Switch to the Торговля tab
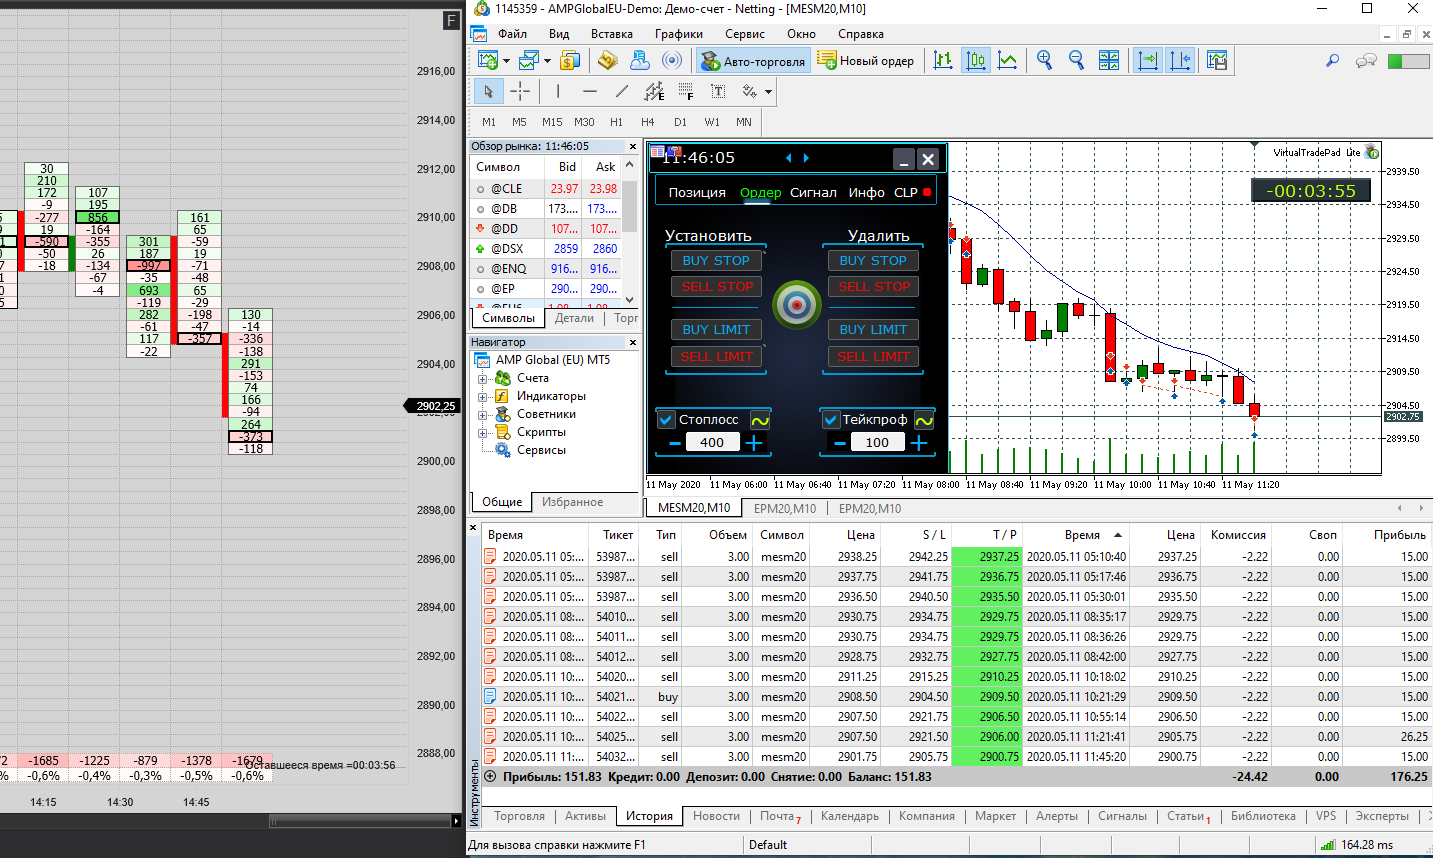This screenshot has height=858, width=1433. [519, 816]
